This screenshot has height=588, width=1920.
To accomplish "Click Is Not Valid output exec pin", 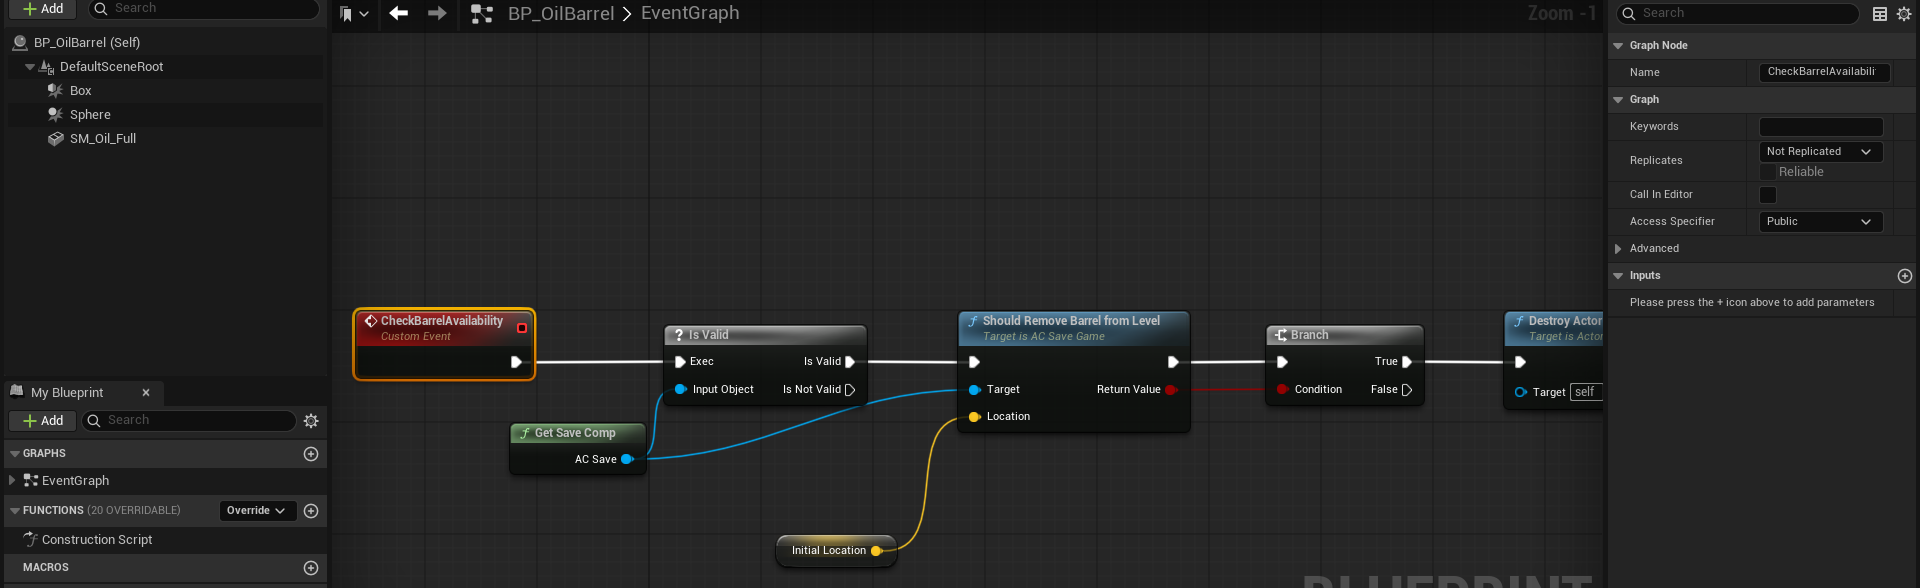I will (x=850, y=390).
